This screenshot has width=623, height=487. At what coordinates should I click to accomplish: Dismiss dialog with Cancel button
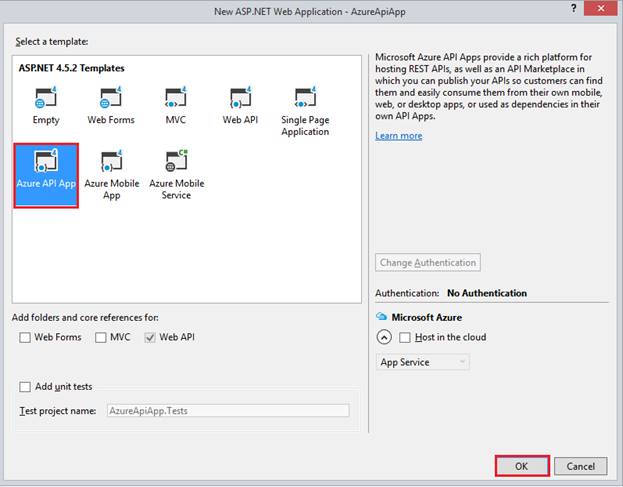(580, 466)
